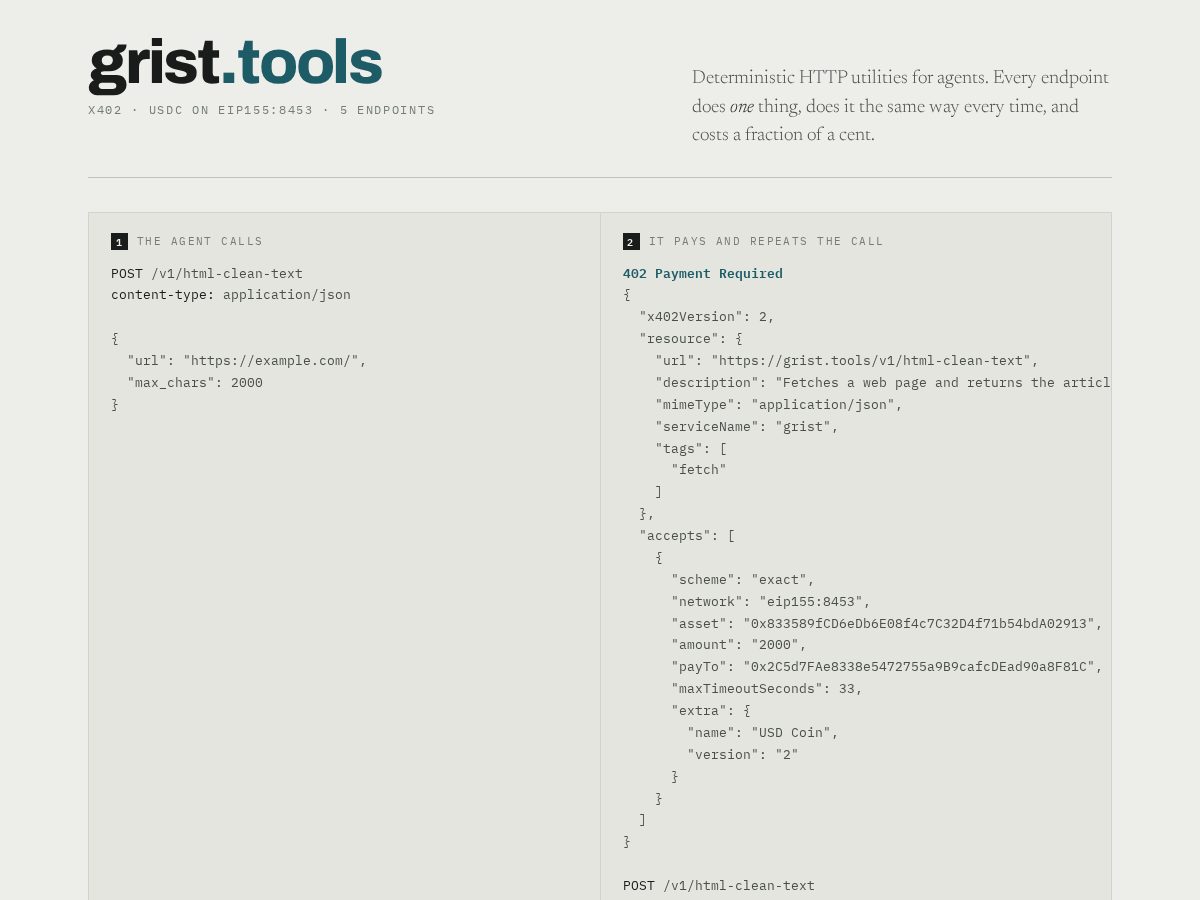The image size is (1200, 900).
Task: Click the '"extra": {' line
Action: (x=711, y=711)
